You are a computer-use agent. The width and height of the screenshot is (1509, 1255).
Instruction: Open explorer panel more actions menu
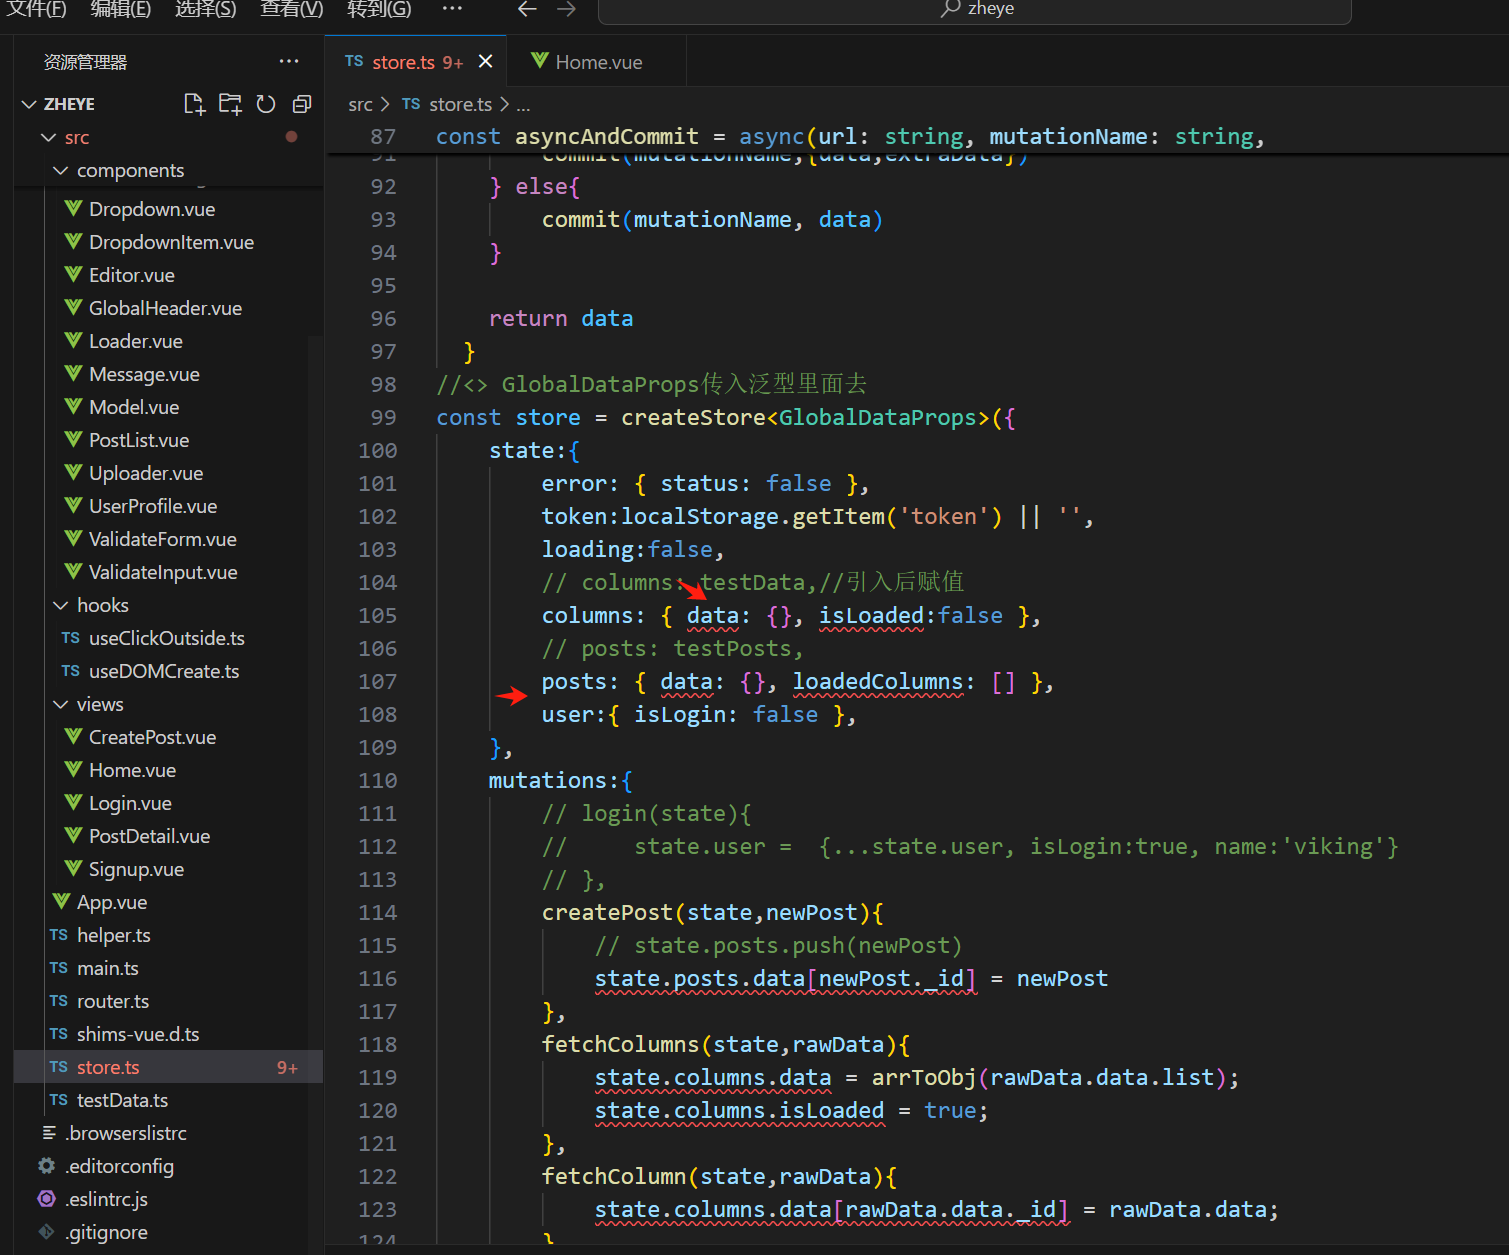[289, 61]
